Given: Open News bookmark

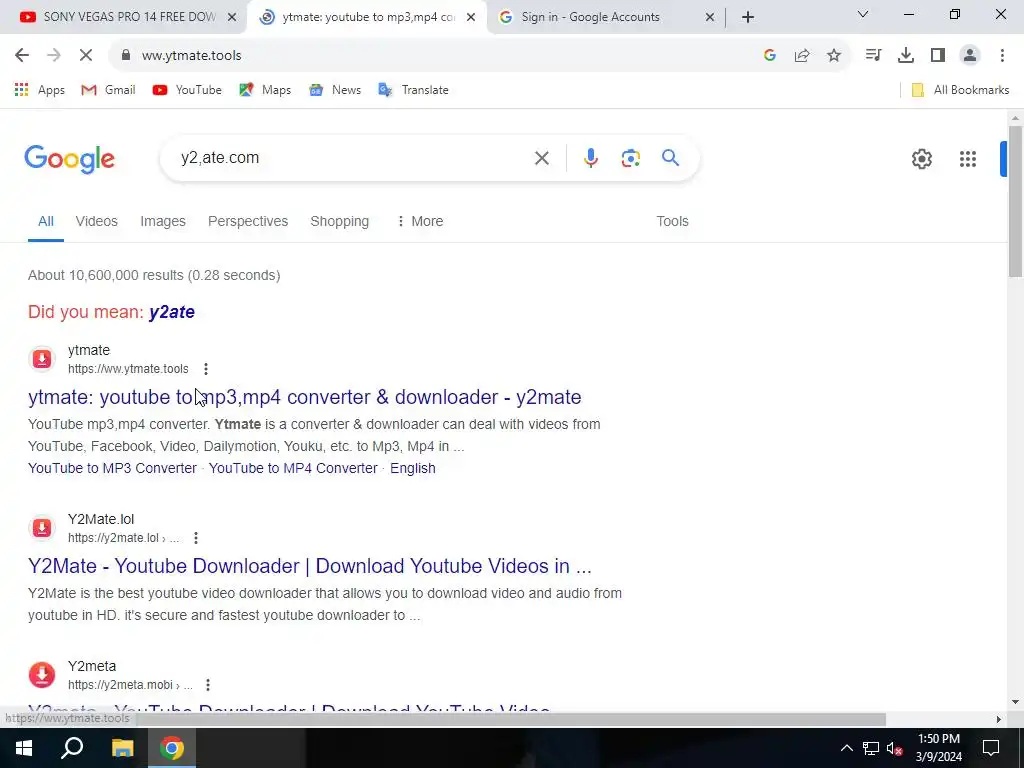Looking at the screenshot, I should point(335,90).
